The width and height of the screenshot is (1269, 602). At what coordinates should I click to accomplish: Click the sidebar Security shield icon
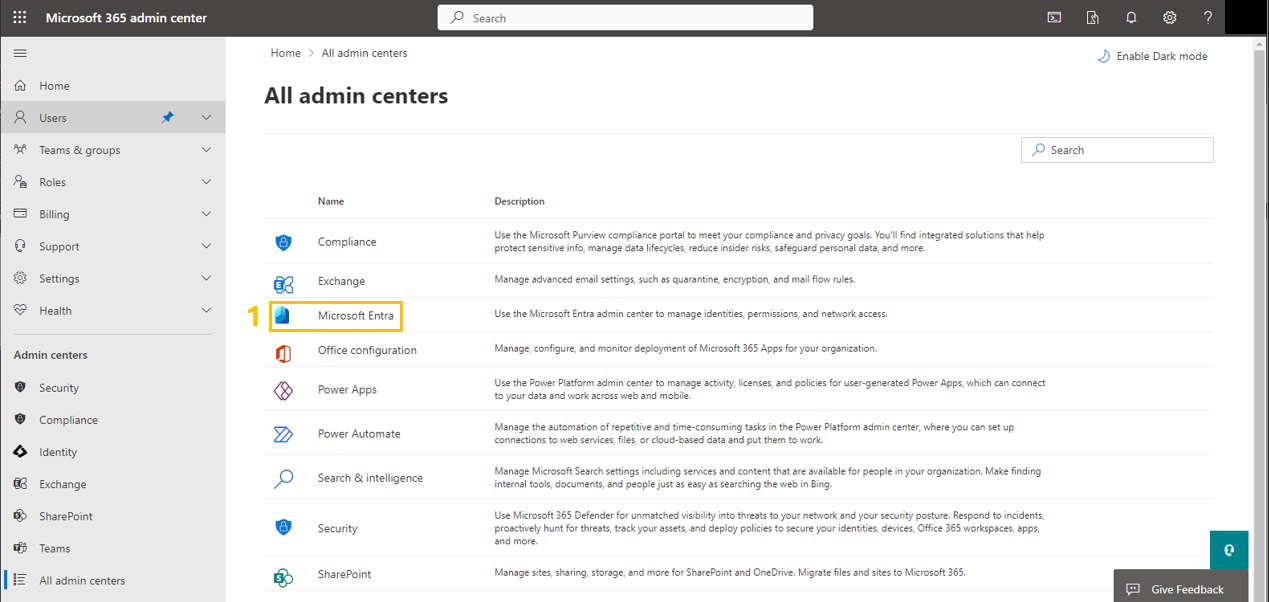[x=20, y=388]
